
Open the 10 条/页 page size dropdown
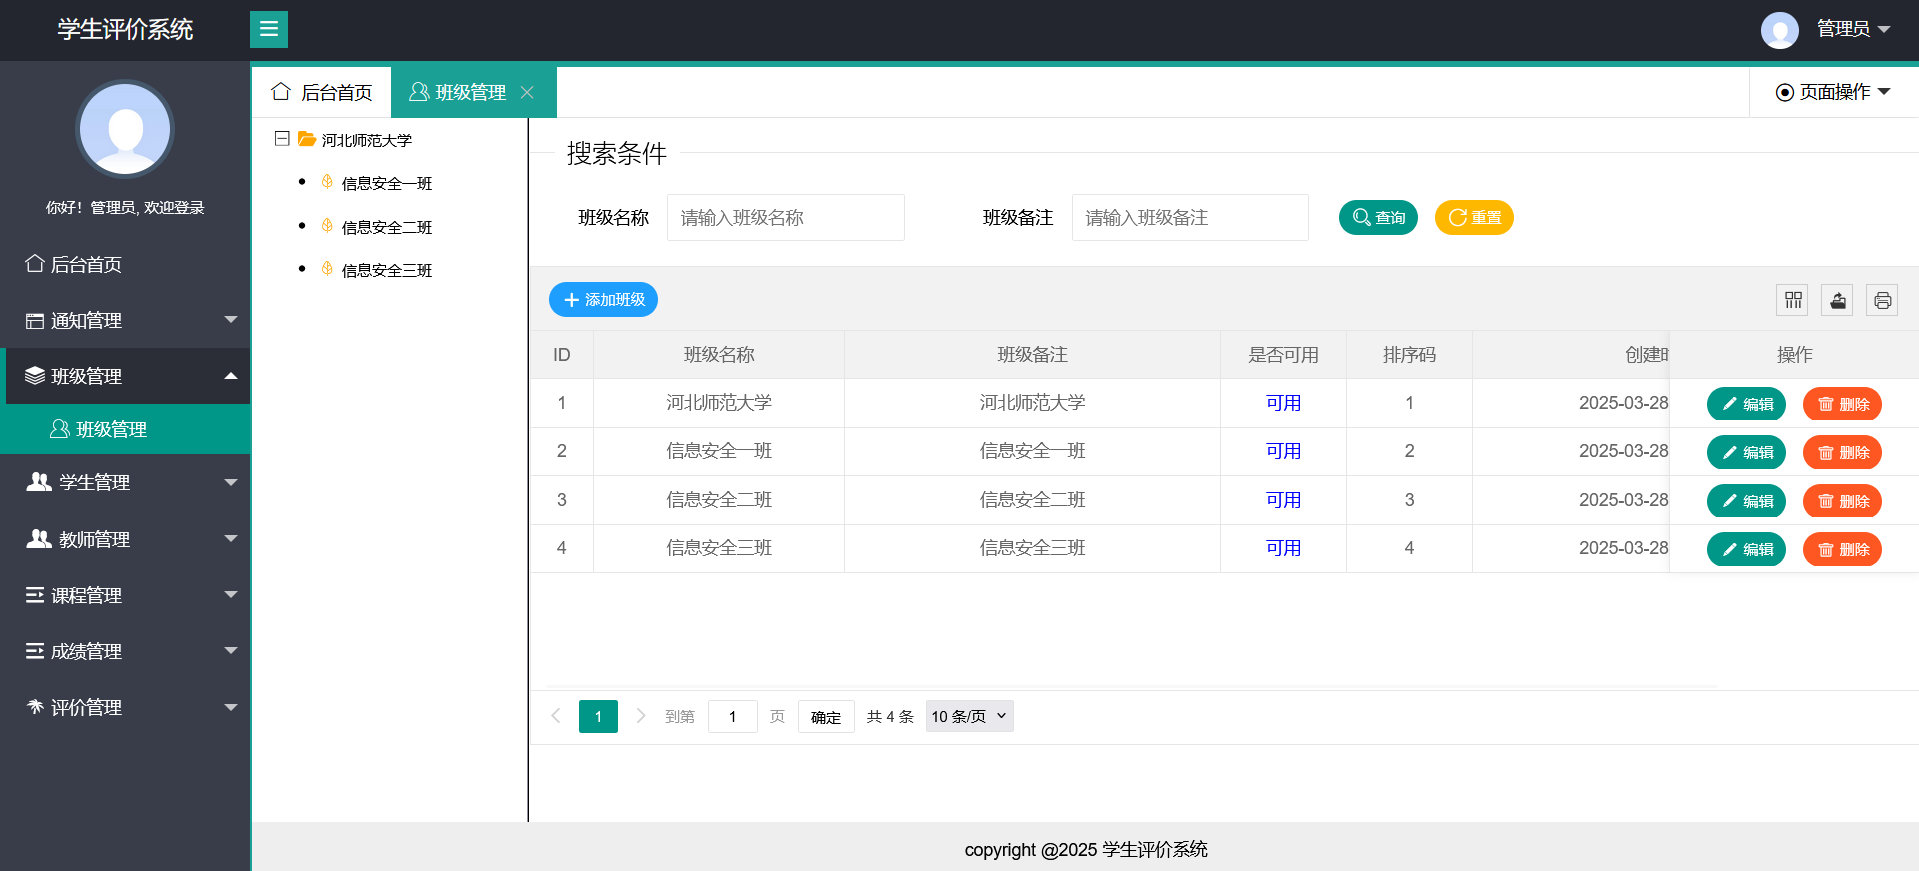tap(969, 716)
